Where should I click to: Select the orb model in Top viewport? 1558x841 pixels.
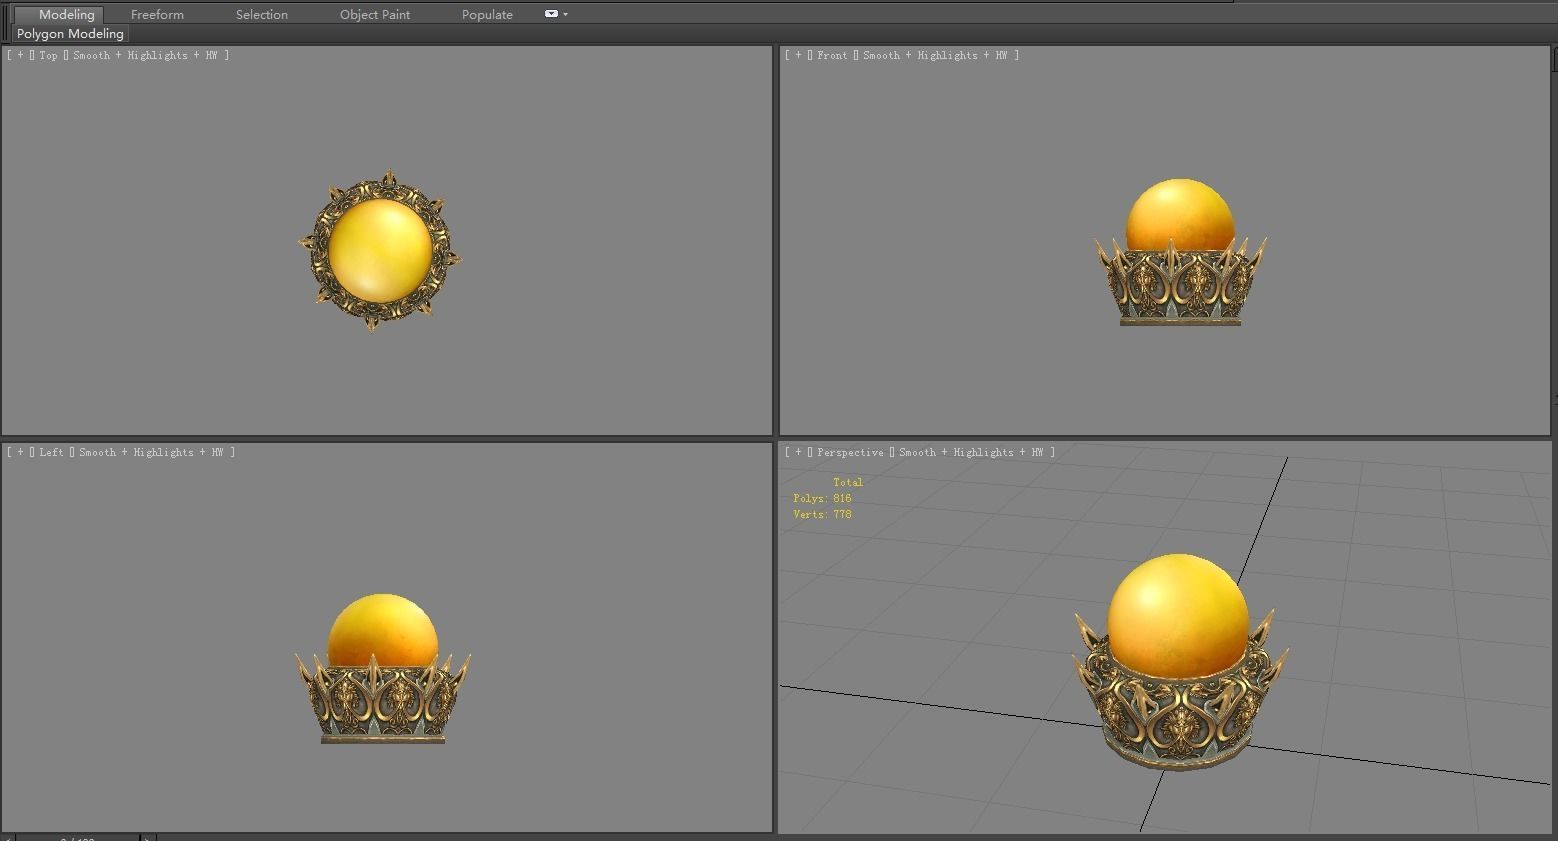380,250
